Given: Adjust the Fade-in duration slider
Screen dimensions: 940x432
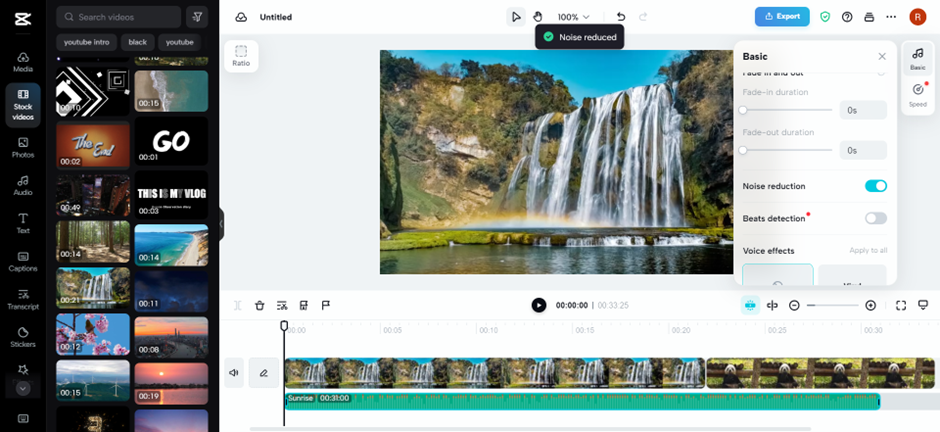Looking at the screenshot, I should [787, 110].
